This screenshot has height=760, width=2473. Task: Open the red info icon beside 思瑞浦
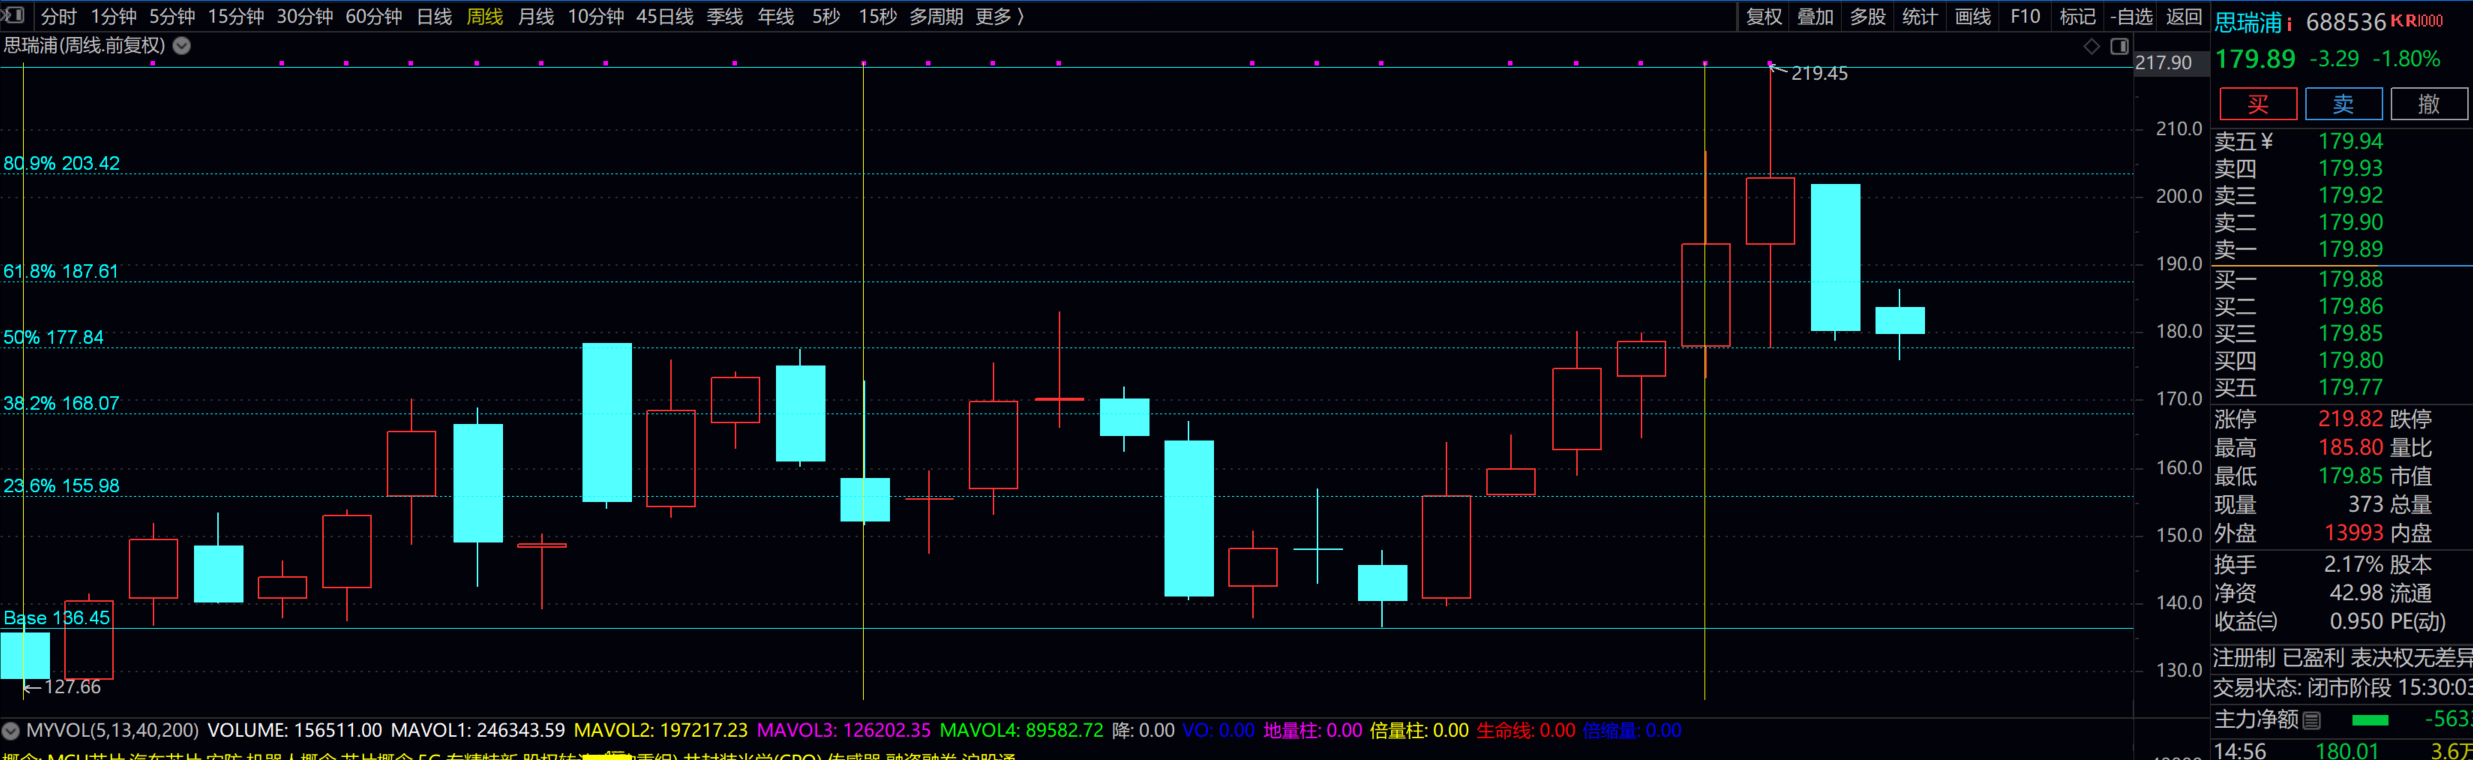(x=2289, y=24)
